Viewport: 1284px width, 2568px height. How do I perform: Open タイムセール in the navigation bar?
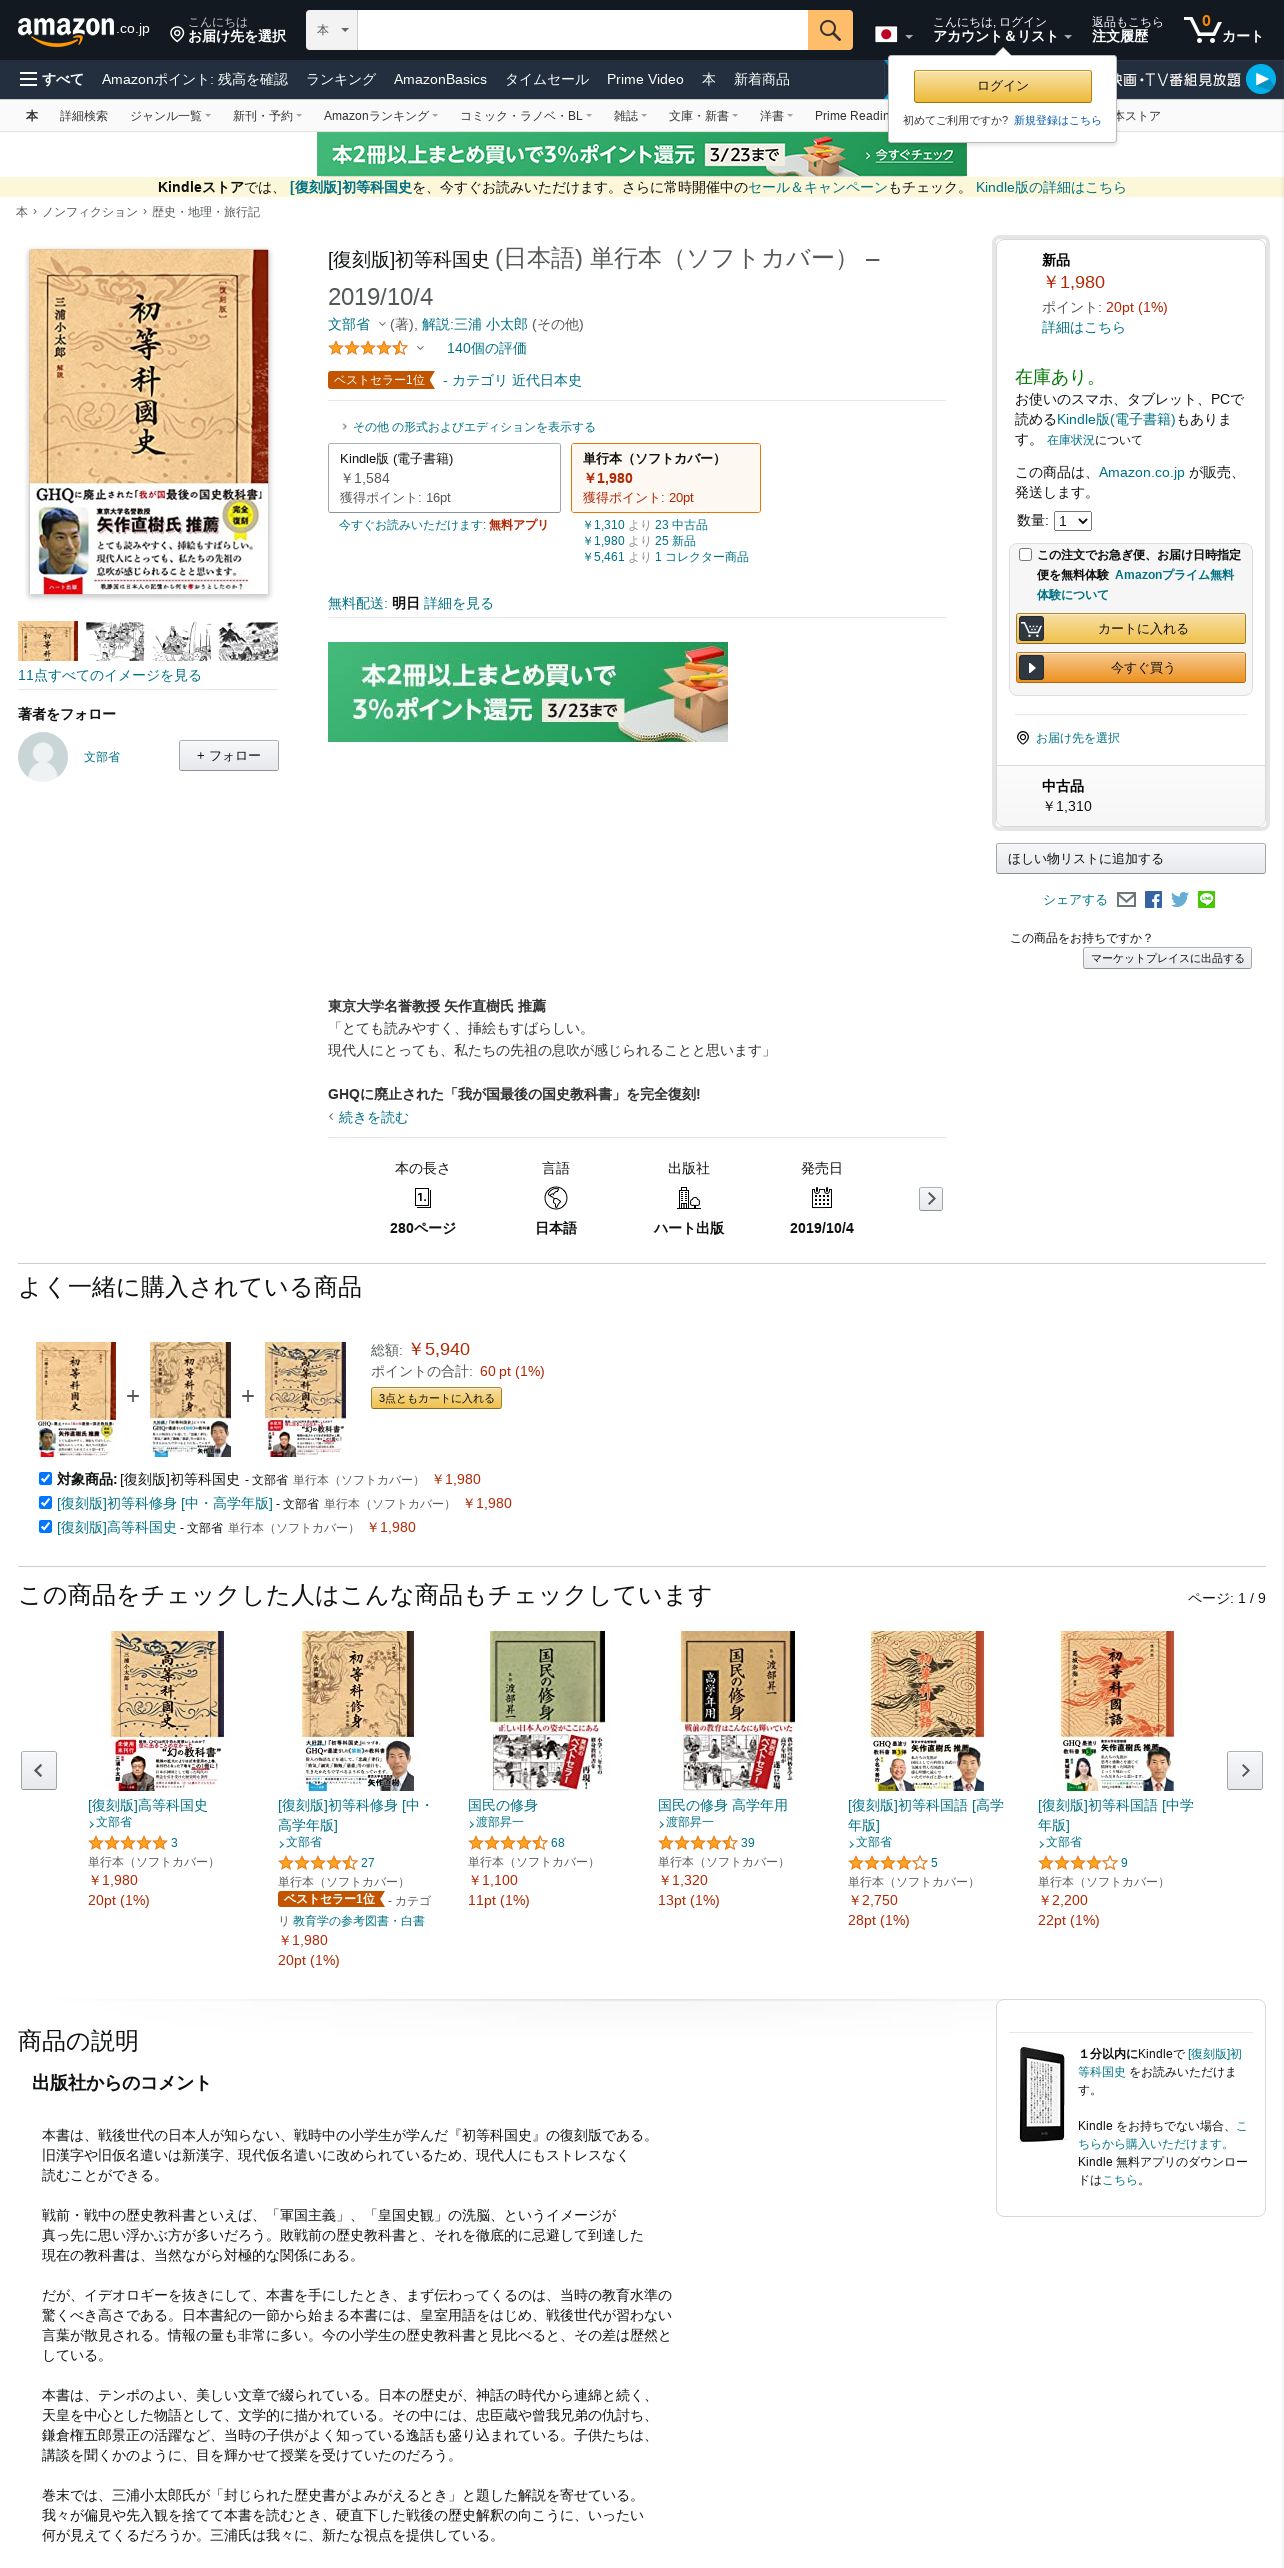[x=547, y=79]
